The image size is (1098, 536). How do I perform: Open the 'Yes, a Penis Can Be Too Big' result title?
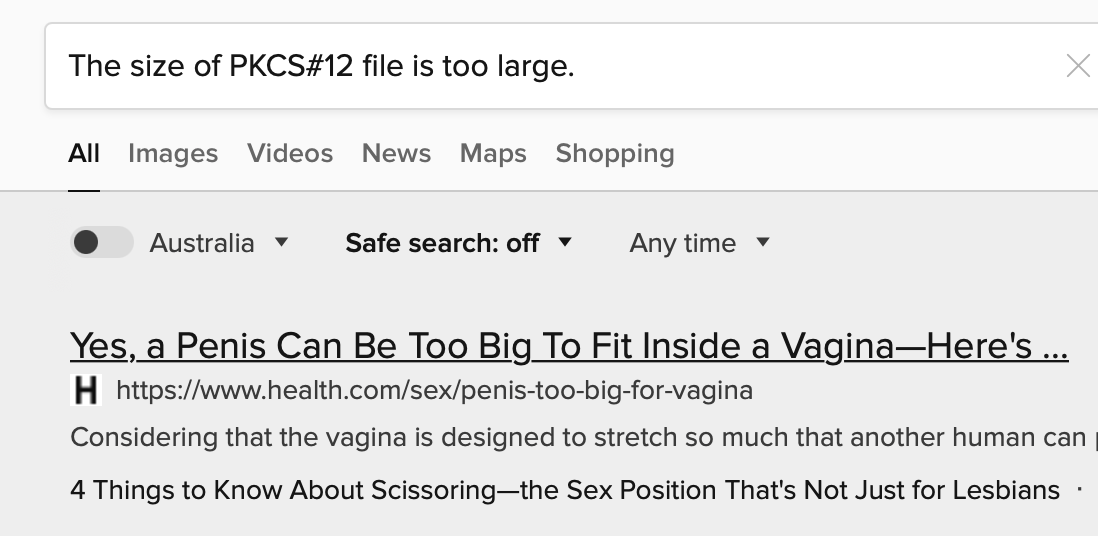[x=569, y=346]
